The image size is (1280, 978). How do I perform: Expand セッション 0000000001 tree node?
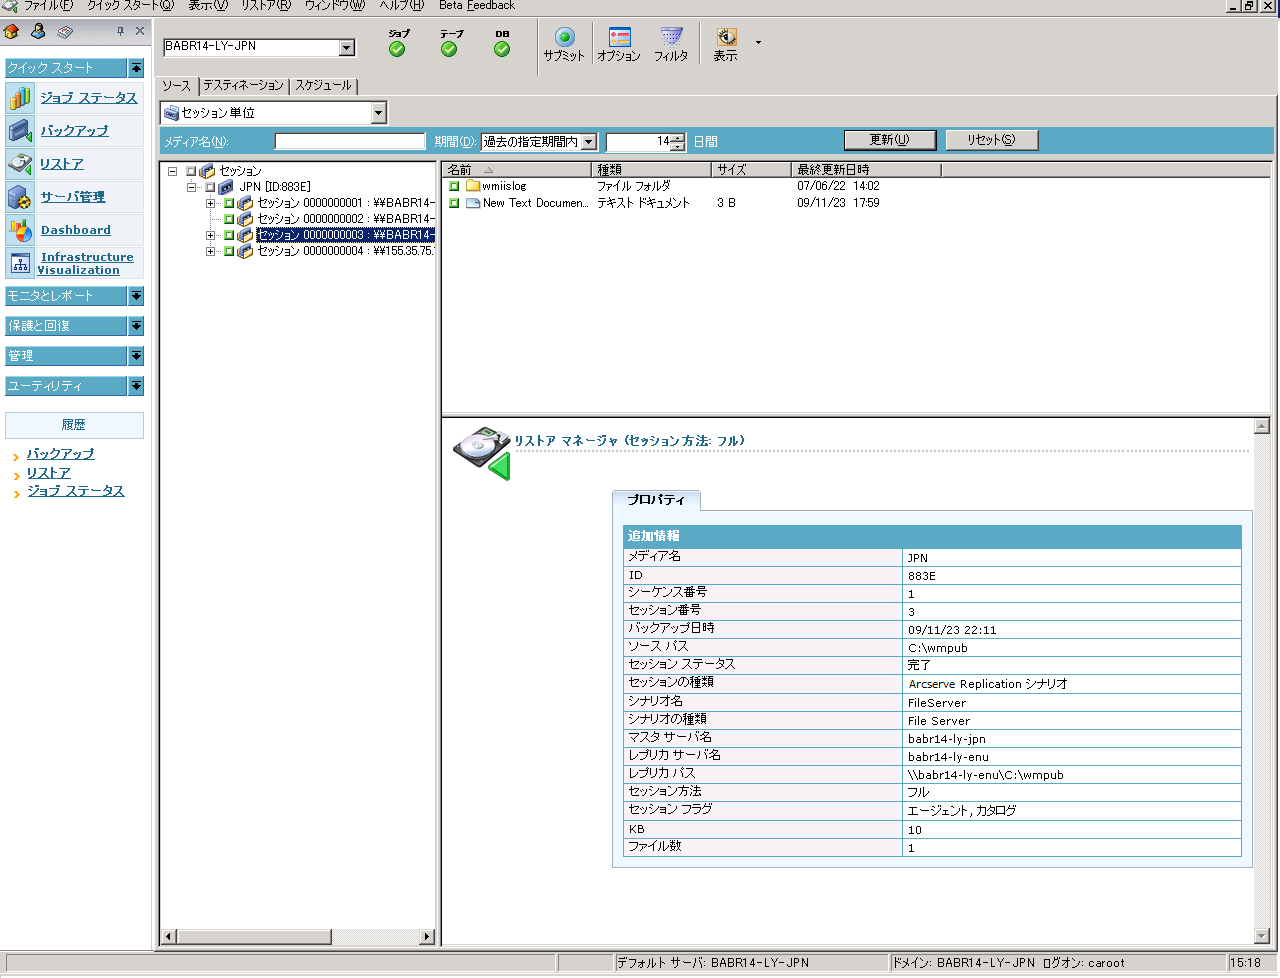pyautogui.click(x=210, y=203)
